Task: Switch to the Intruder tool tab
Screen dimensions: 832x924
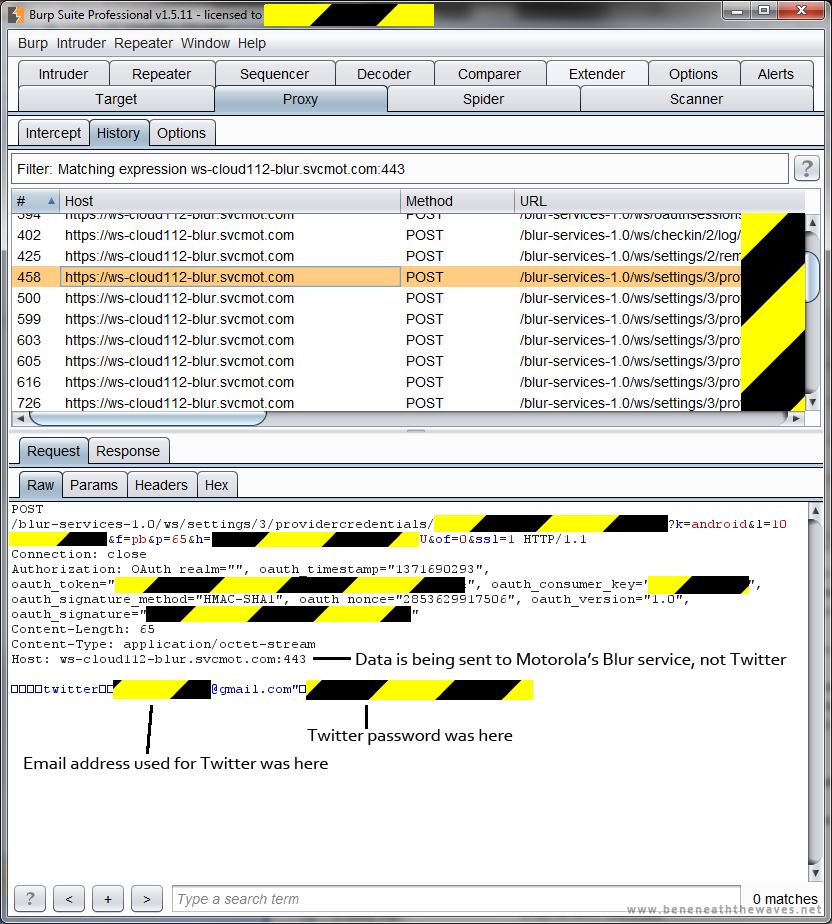Action: [63, 74]
